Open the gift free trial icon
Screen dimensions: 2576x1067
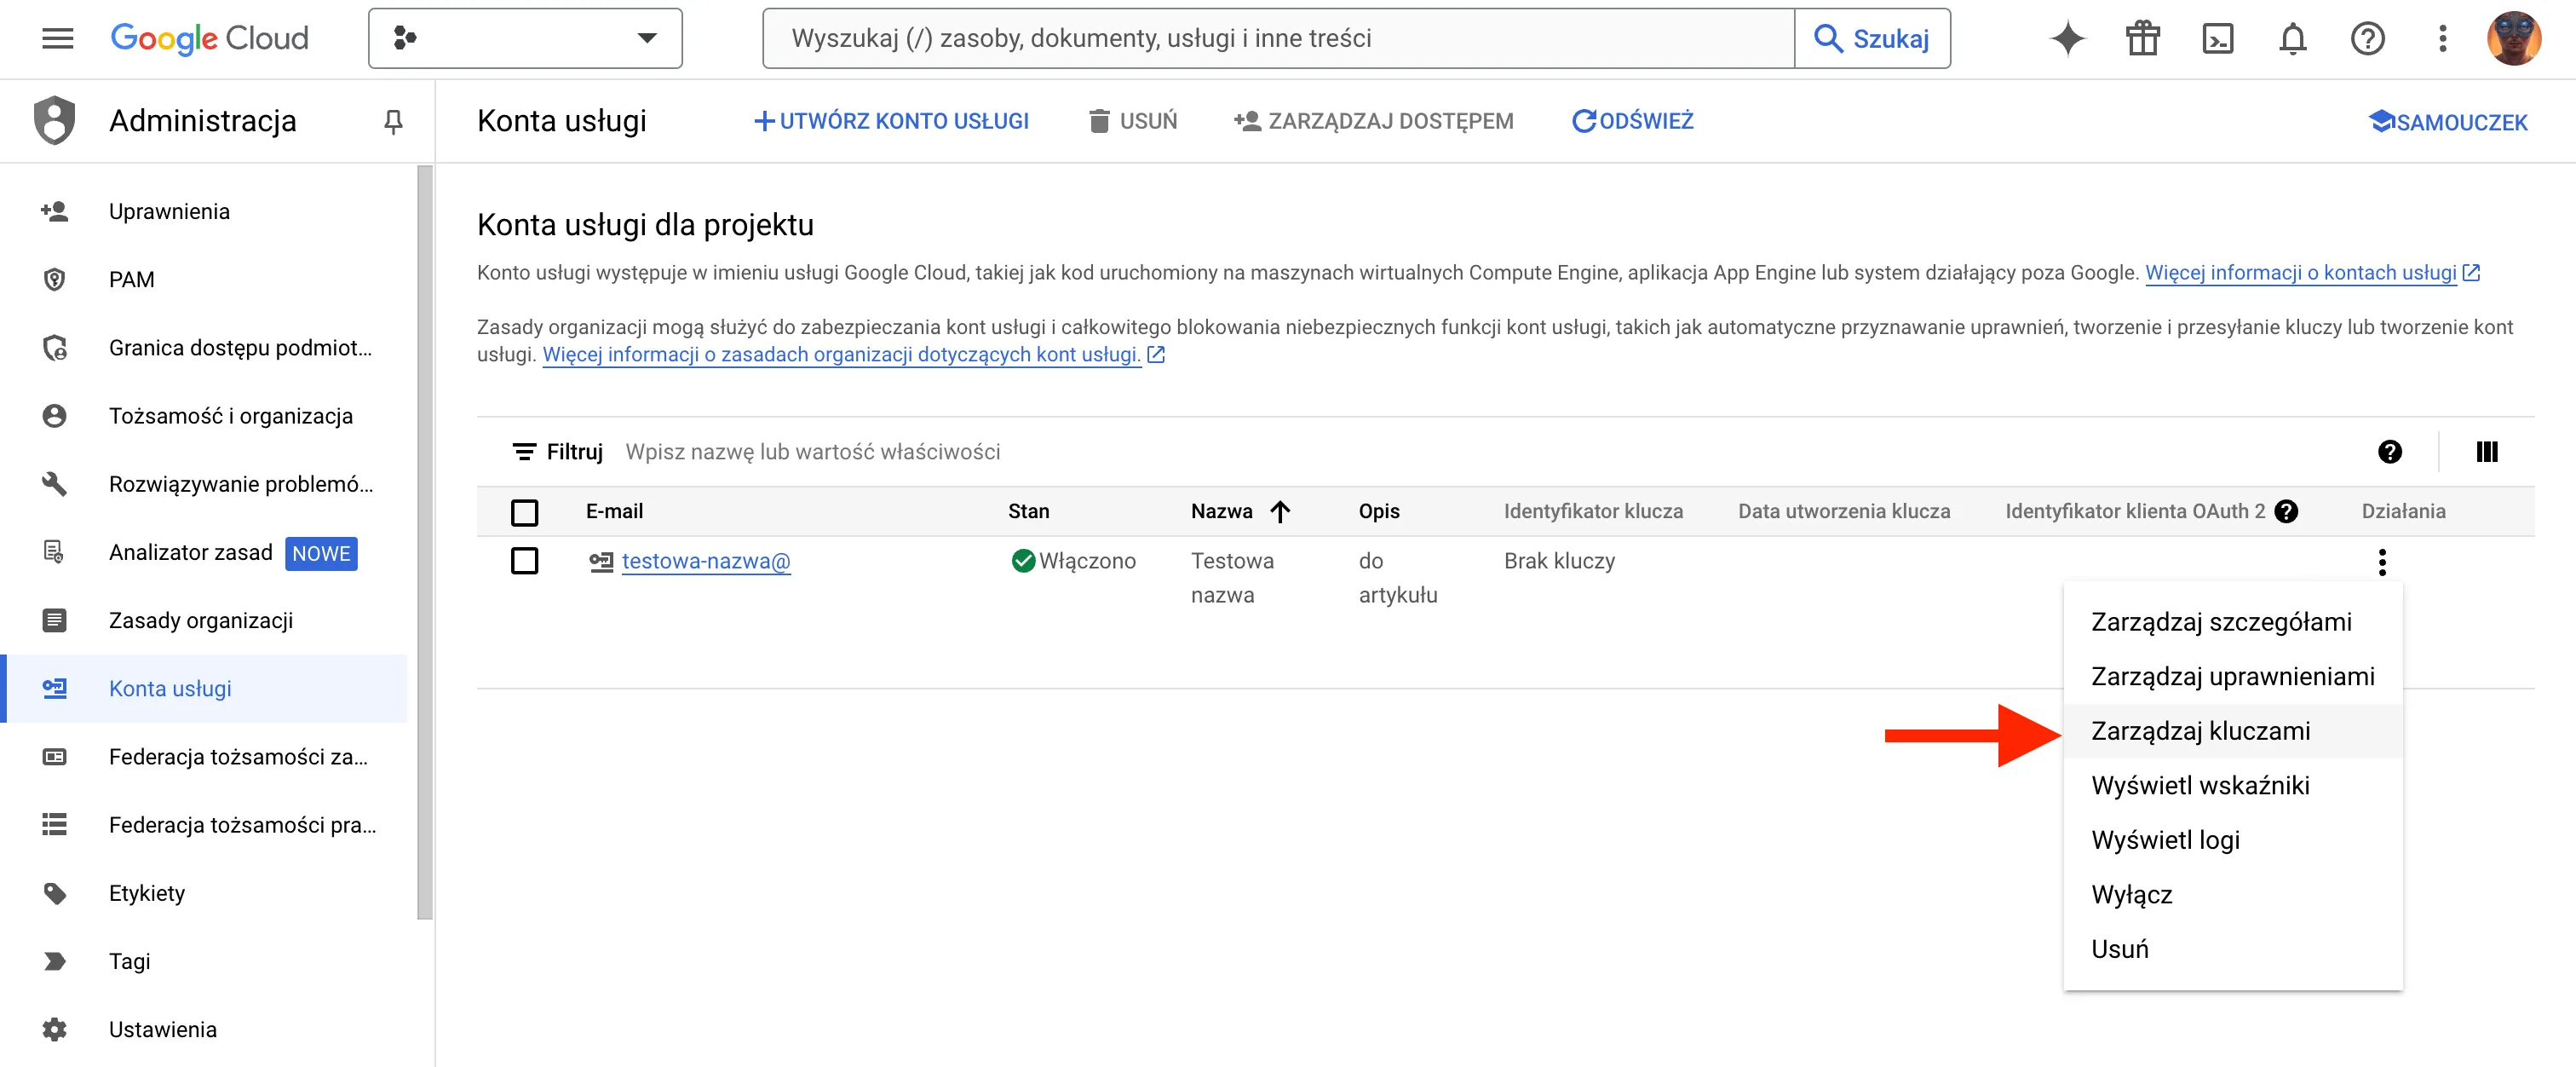[x=2142, y=38]
